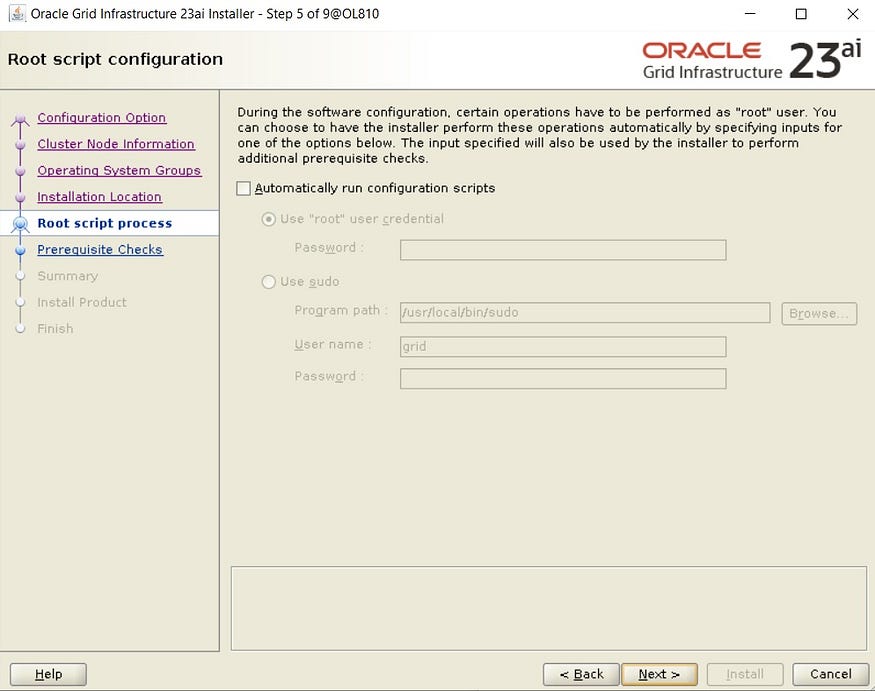Click the Finish step bullet

[21, 328]
